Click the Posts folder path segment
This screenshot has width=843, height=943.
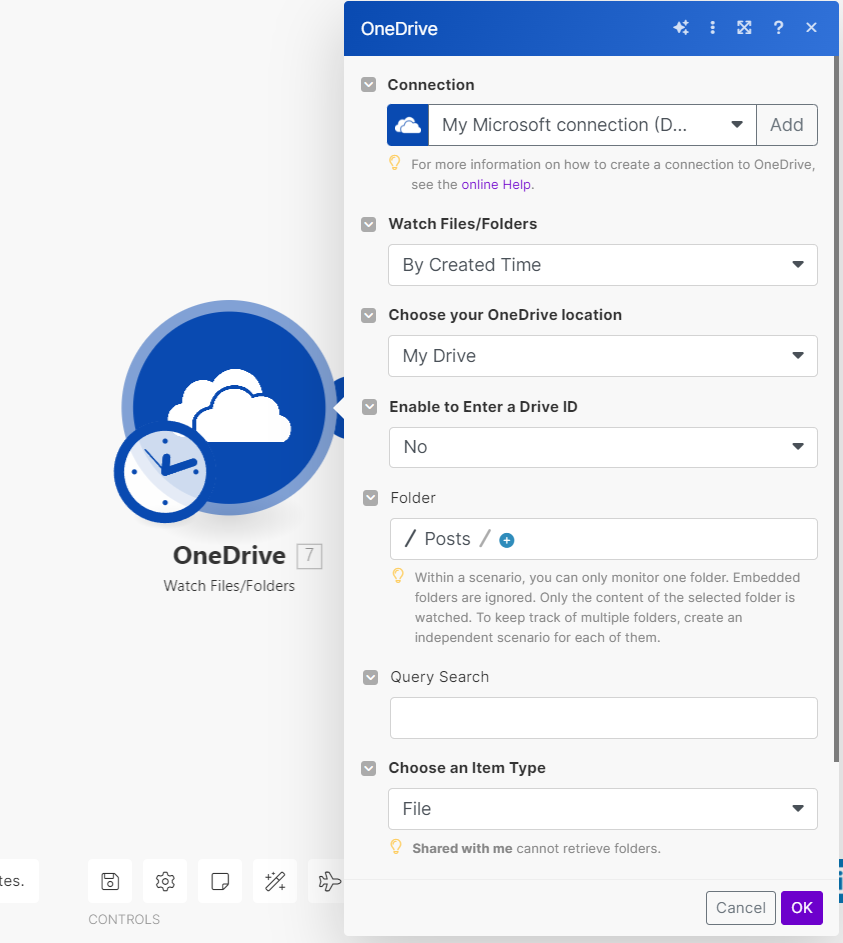447,539
